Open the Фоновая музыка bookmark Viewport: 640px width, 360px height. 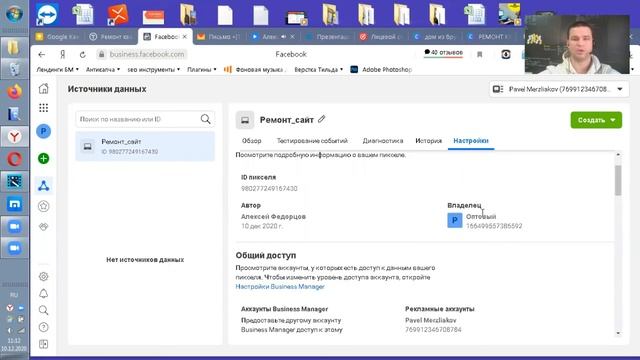click(x=255, y=69)
